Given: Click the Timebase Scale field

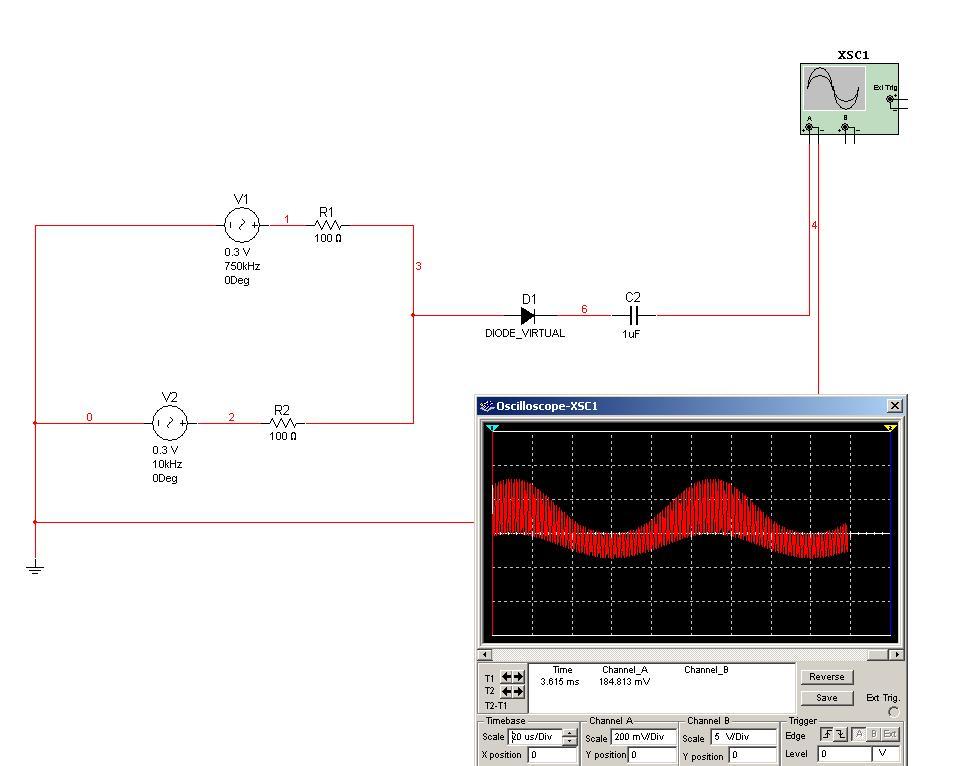Looking at the screenshot, I should click(x=536, y=737).
